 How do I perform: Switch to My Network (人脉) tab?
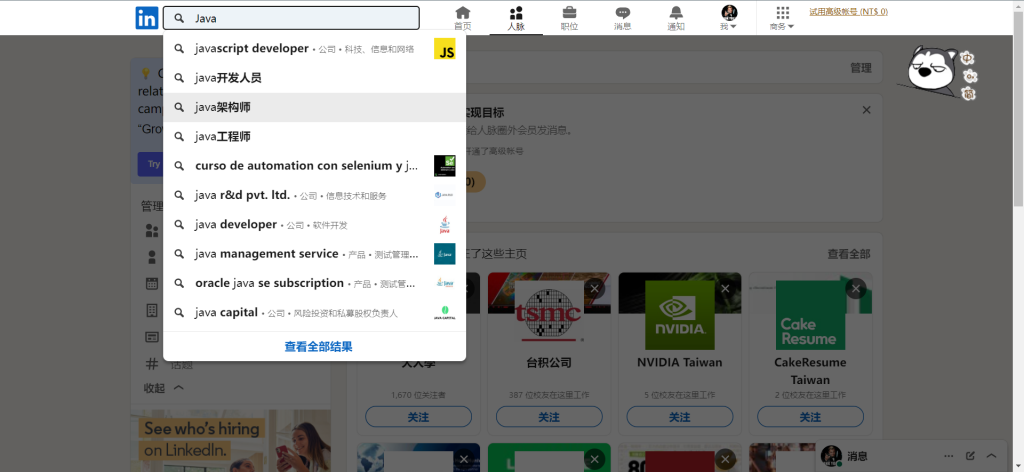click(516, 17)
